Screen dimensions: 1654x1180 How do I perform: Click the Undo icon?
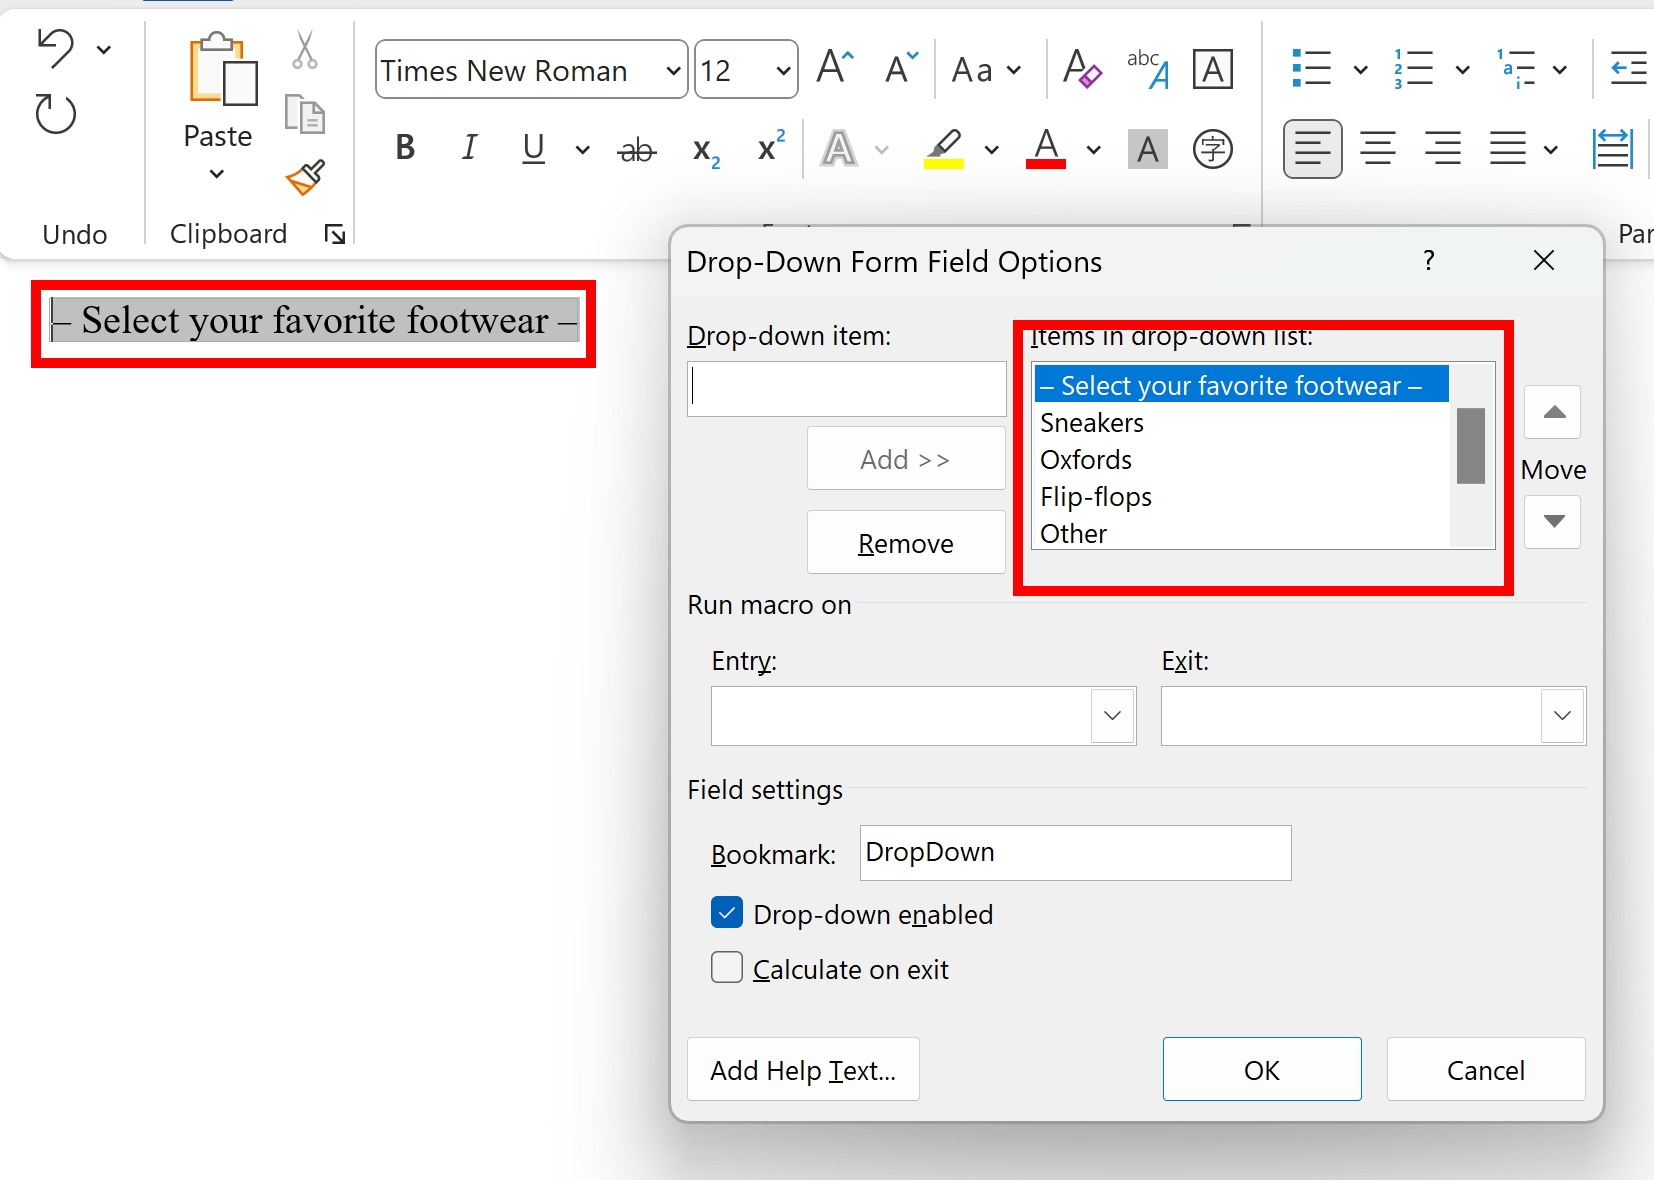click(x=56, y=48)
